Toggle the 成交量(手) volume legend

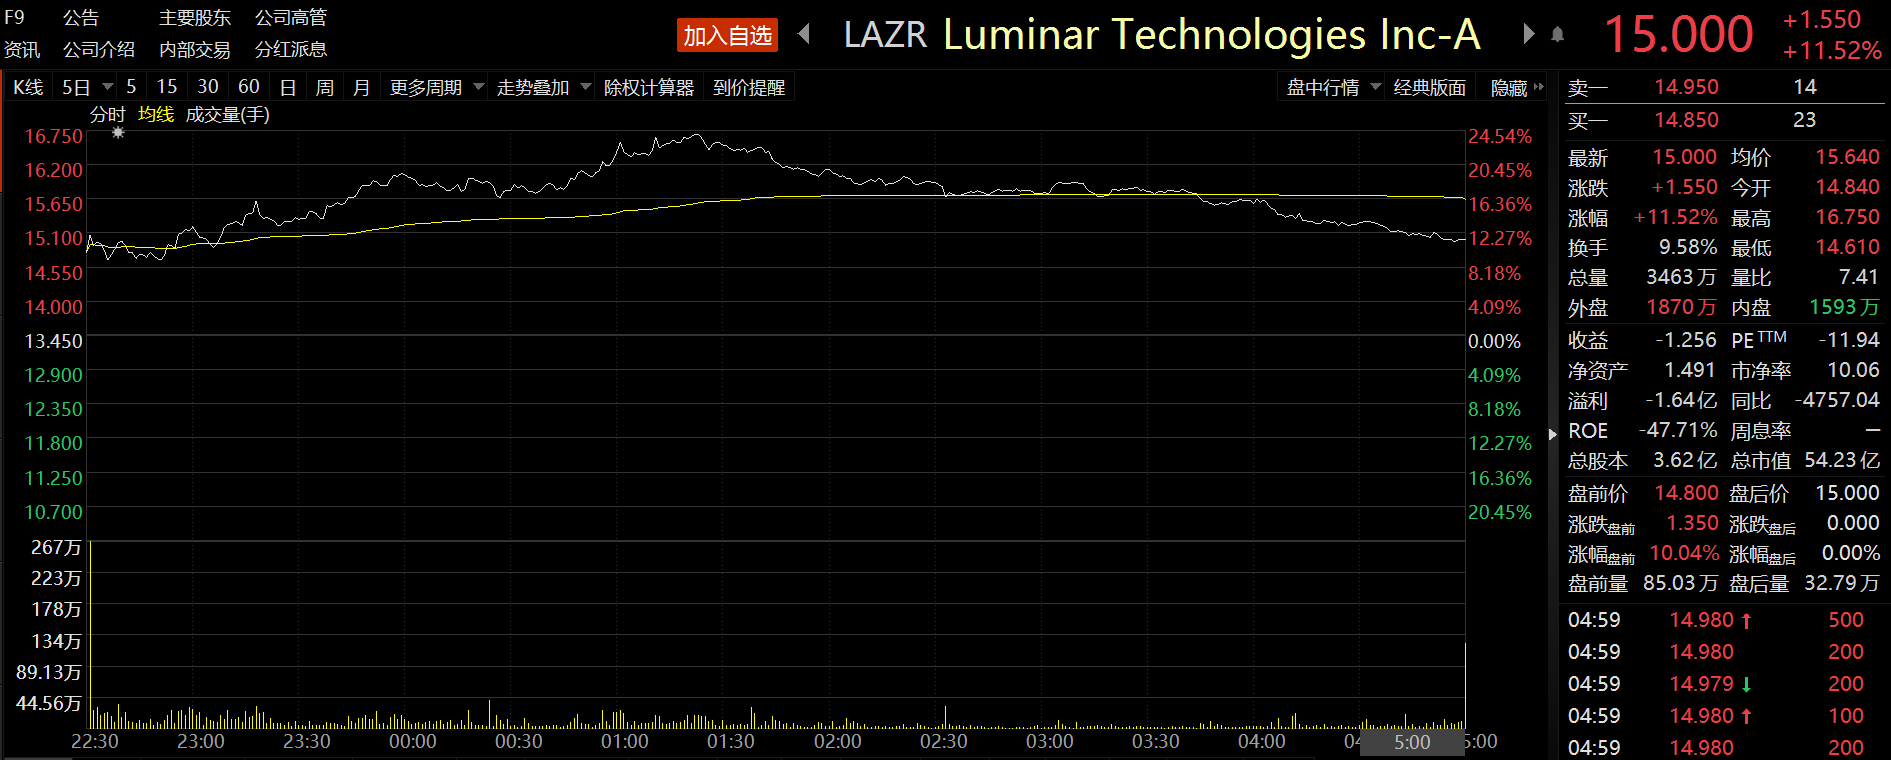click(228, 115)
